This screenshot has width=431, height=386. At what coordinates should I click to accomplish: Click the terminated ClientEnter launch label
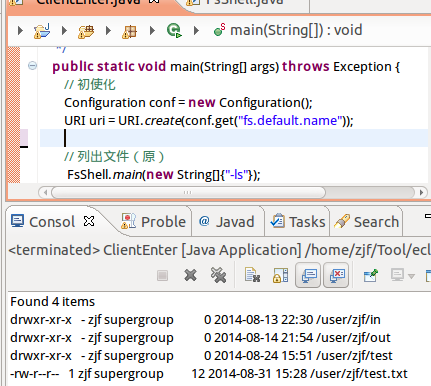219,250
